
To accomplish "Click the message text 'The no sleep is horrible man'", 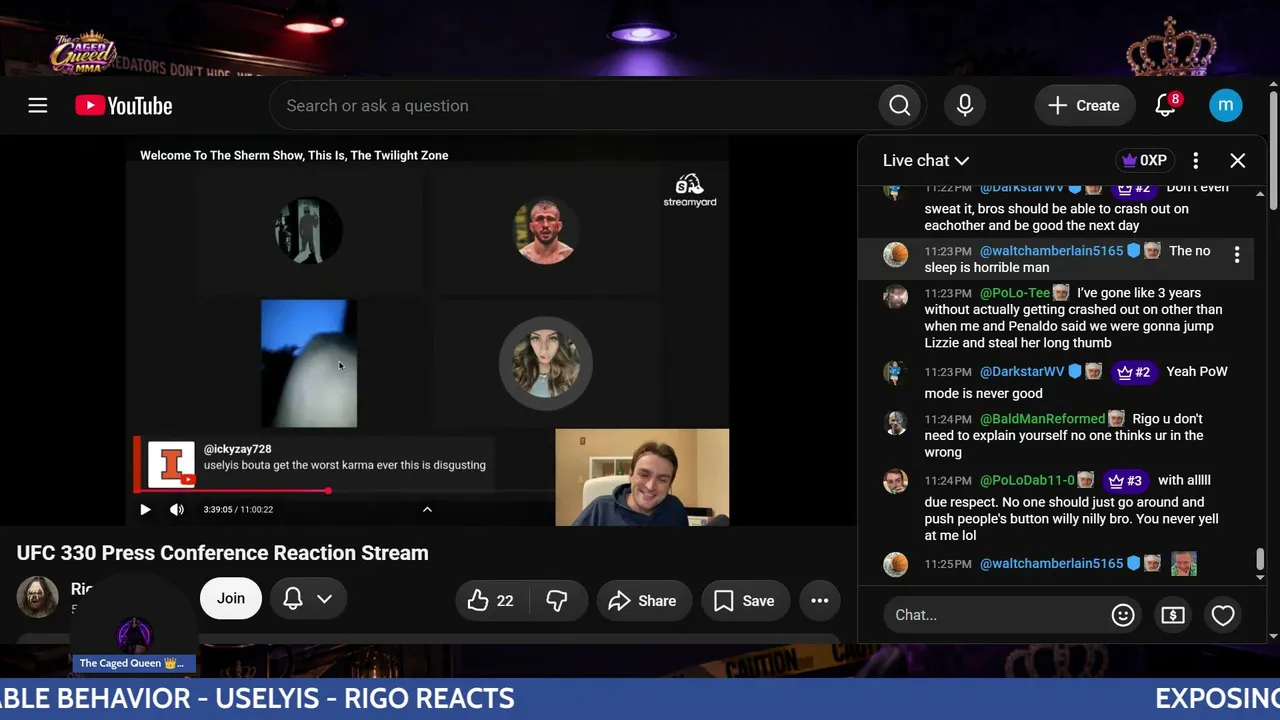I will (x=1067, y=259).
